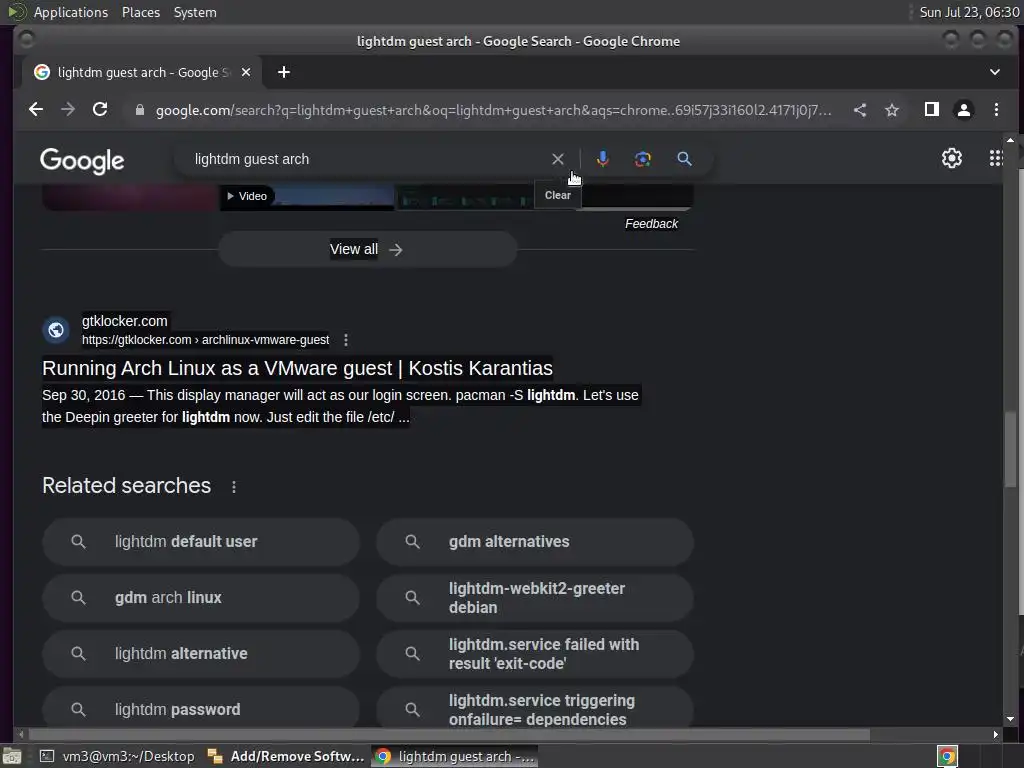The image size is (1024, 768).
Task: Click the gtklocker.com site name
Action: 125,321
